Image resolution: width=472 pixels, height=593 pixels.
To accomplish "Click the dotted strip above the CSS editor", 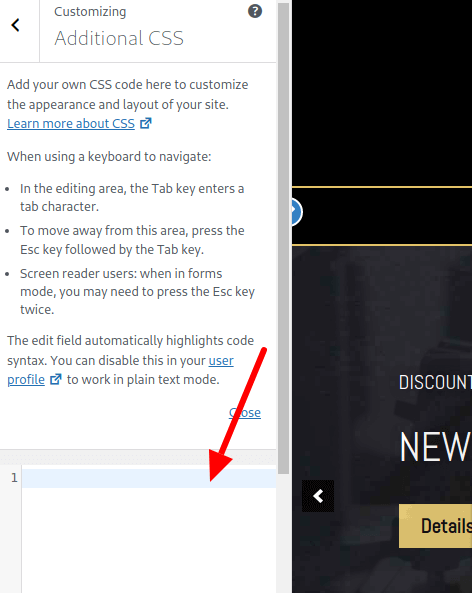I will click(138, 457).
